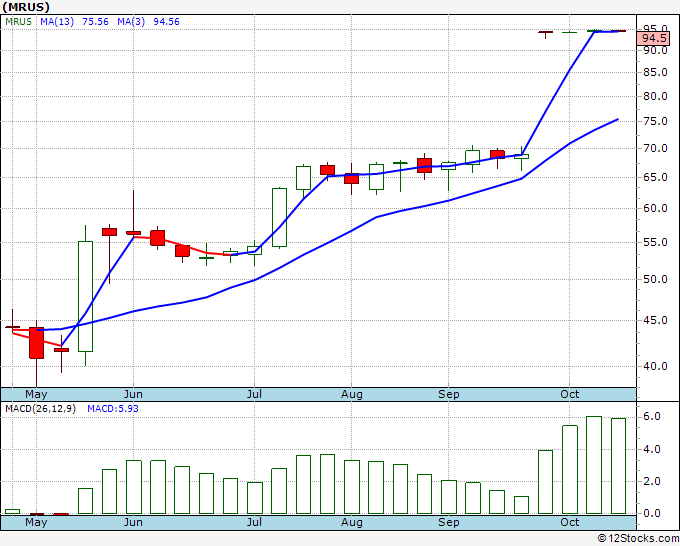680x546 pixels.
Task: Click the 0.0 MACD axis label
Action: (652, 513)
